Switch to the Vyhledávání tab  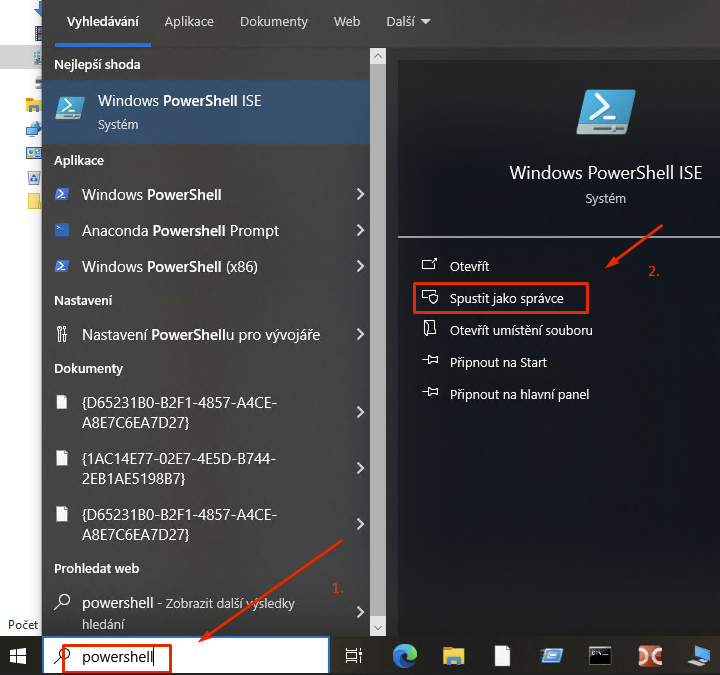(x=102, y=22)
